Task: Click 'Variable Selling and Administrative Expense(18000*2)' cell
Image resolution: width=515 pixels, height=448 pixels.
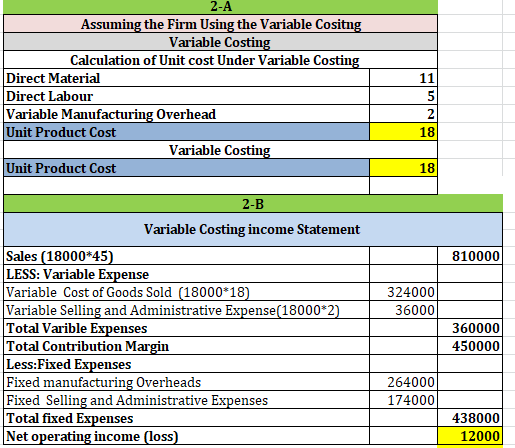Action: [x=186, y=310]
